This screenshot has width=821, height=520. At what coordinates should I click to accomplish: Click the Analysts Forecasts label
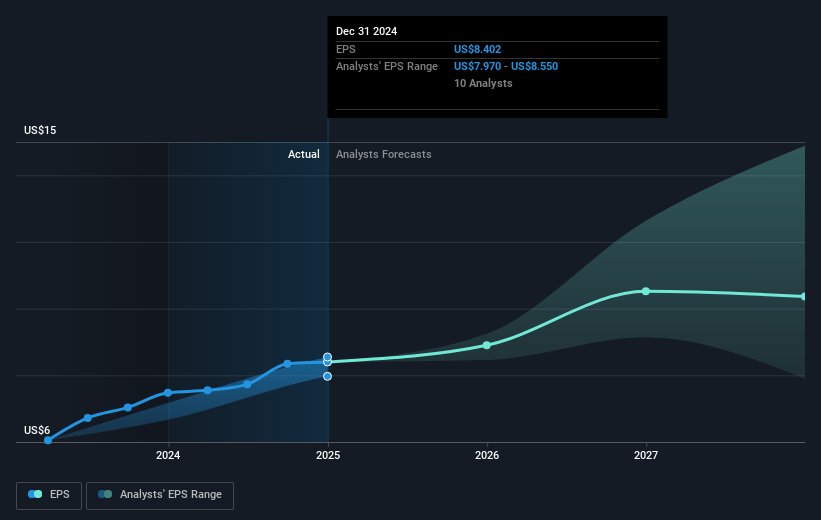click(384, 154)
